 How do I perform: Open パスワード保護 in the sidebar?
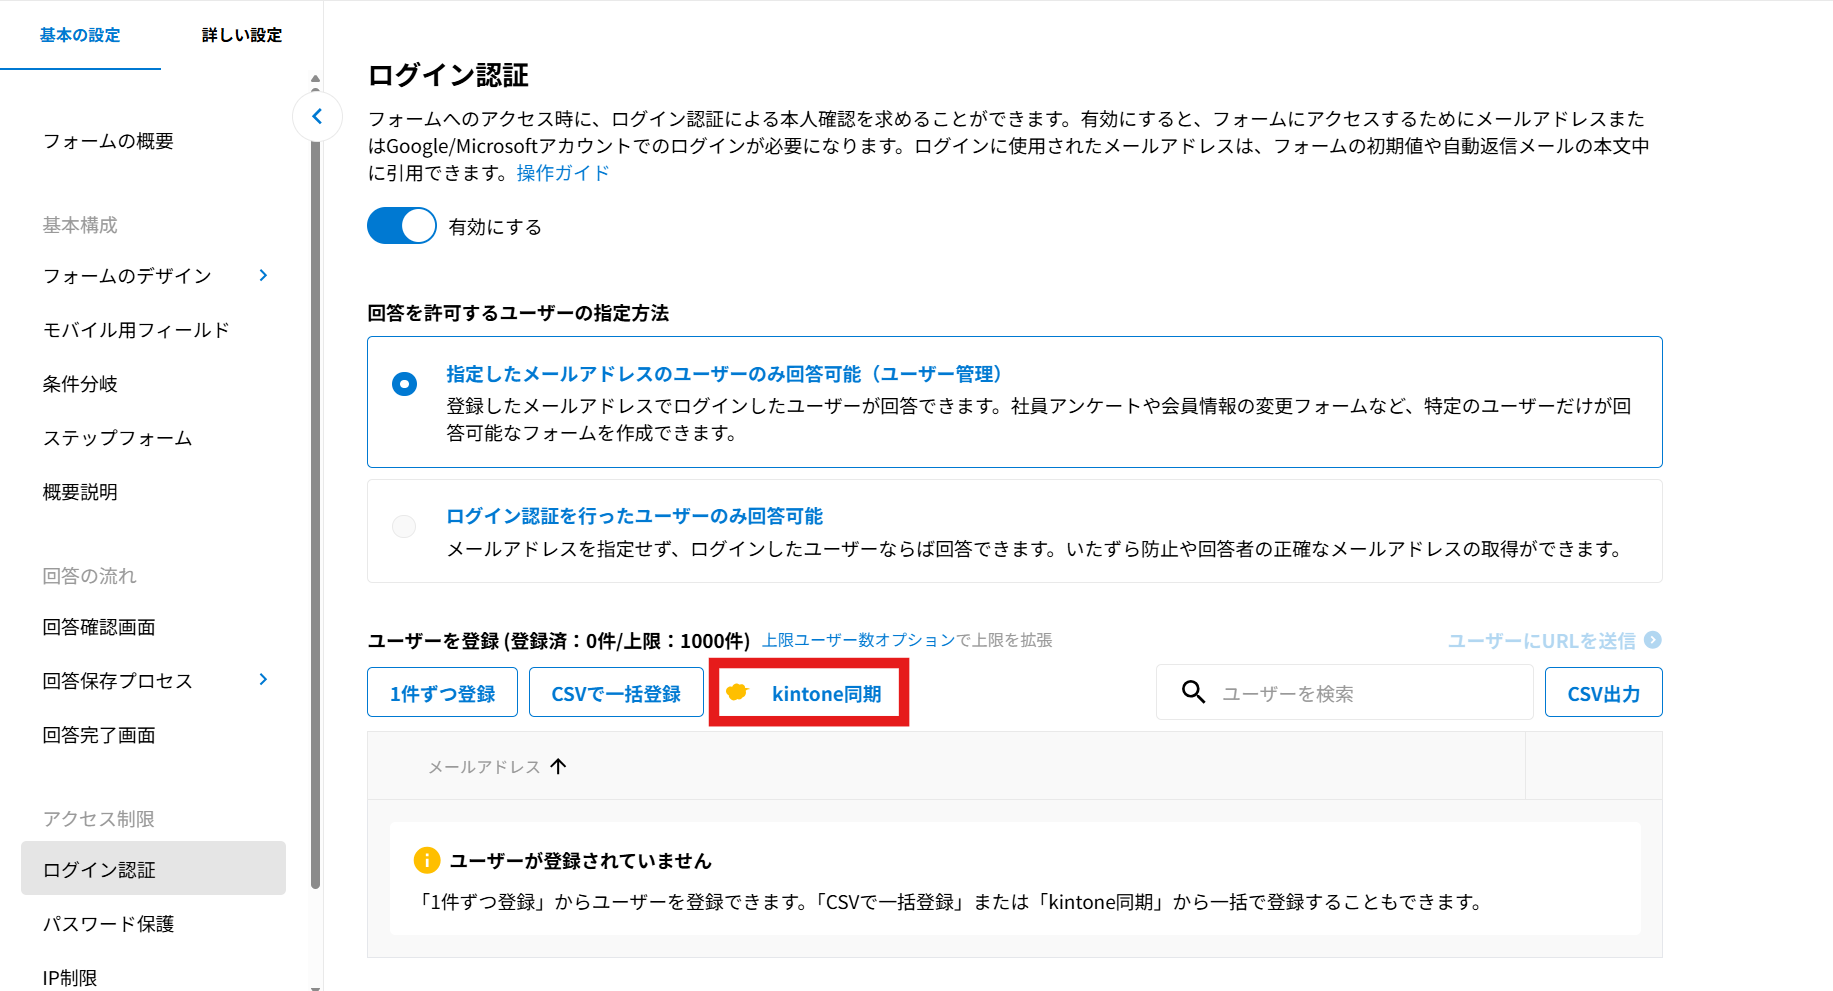pyautogui.click(x=109, y=924)
